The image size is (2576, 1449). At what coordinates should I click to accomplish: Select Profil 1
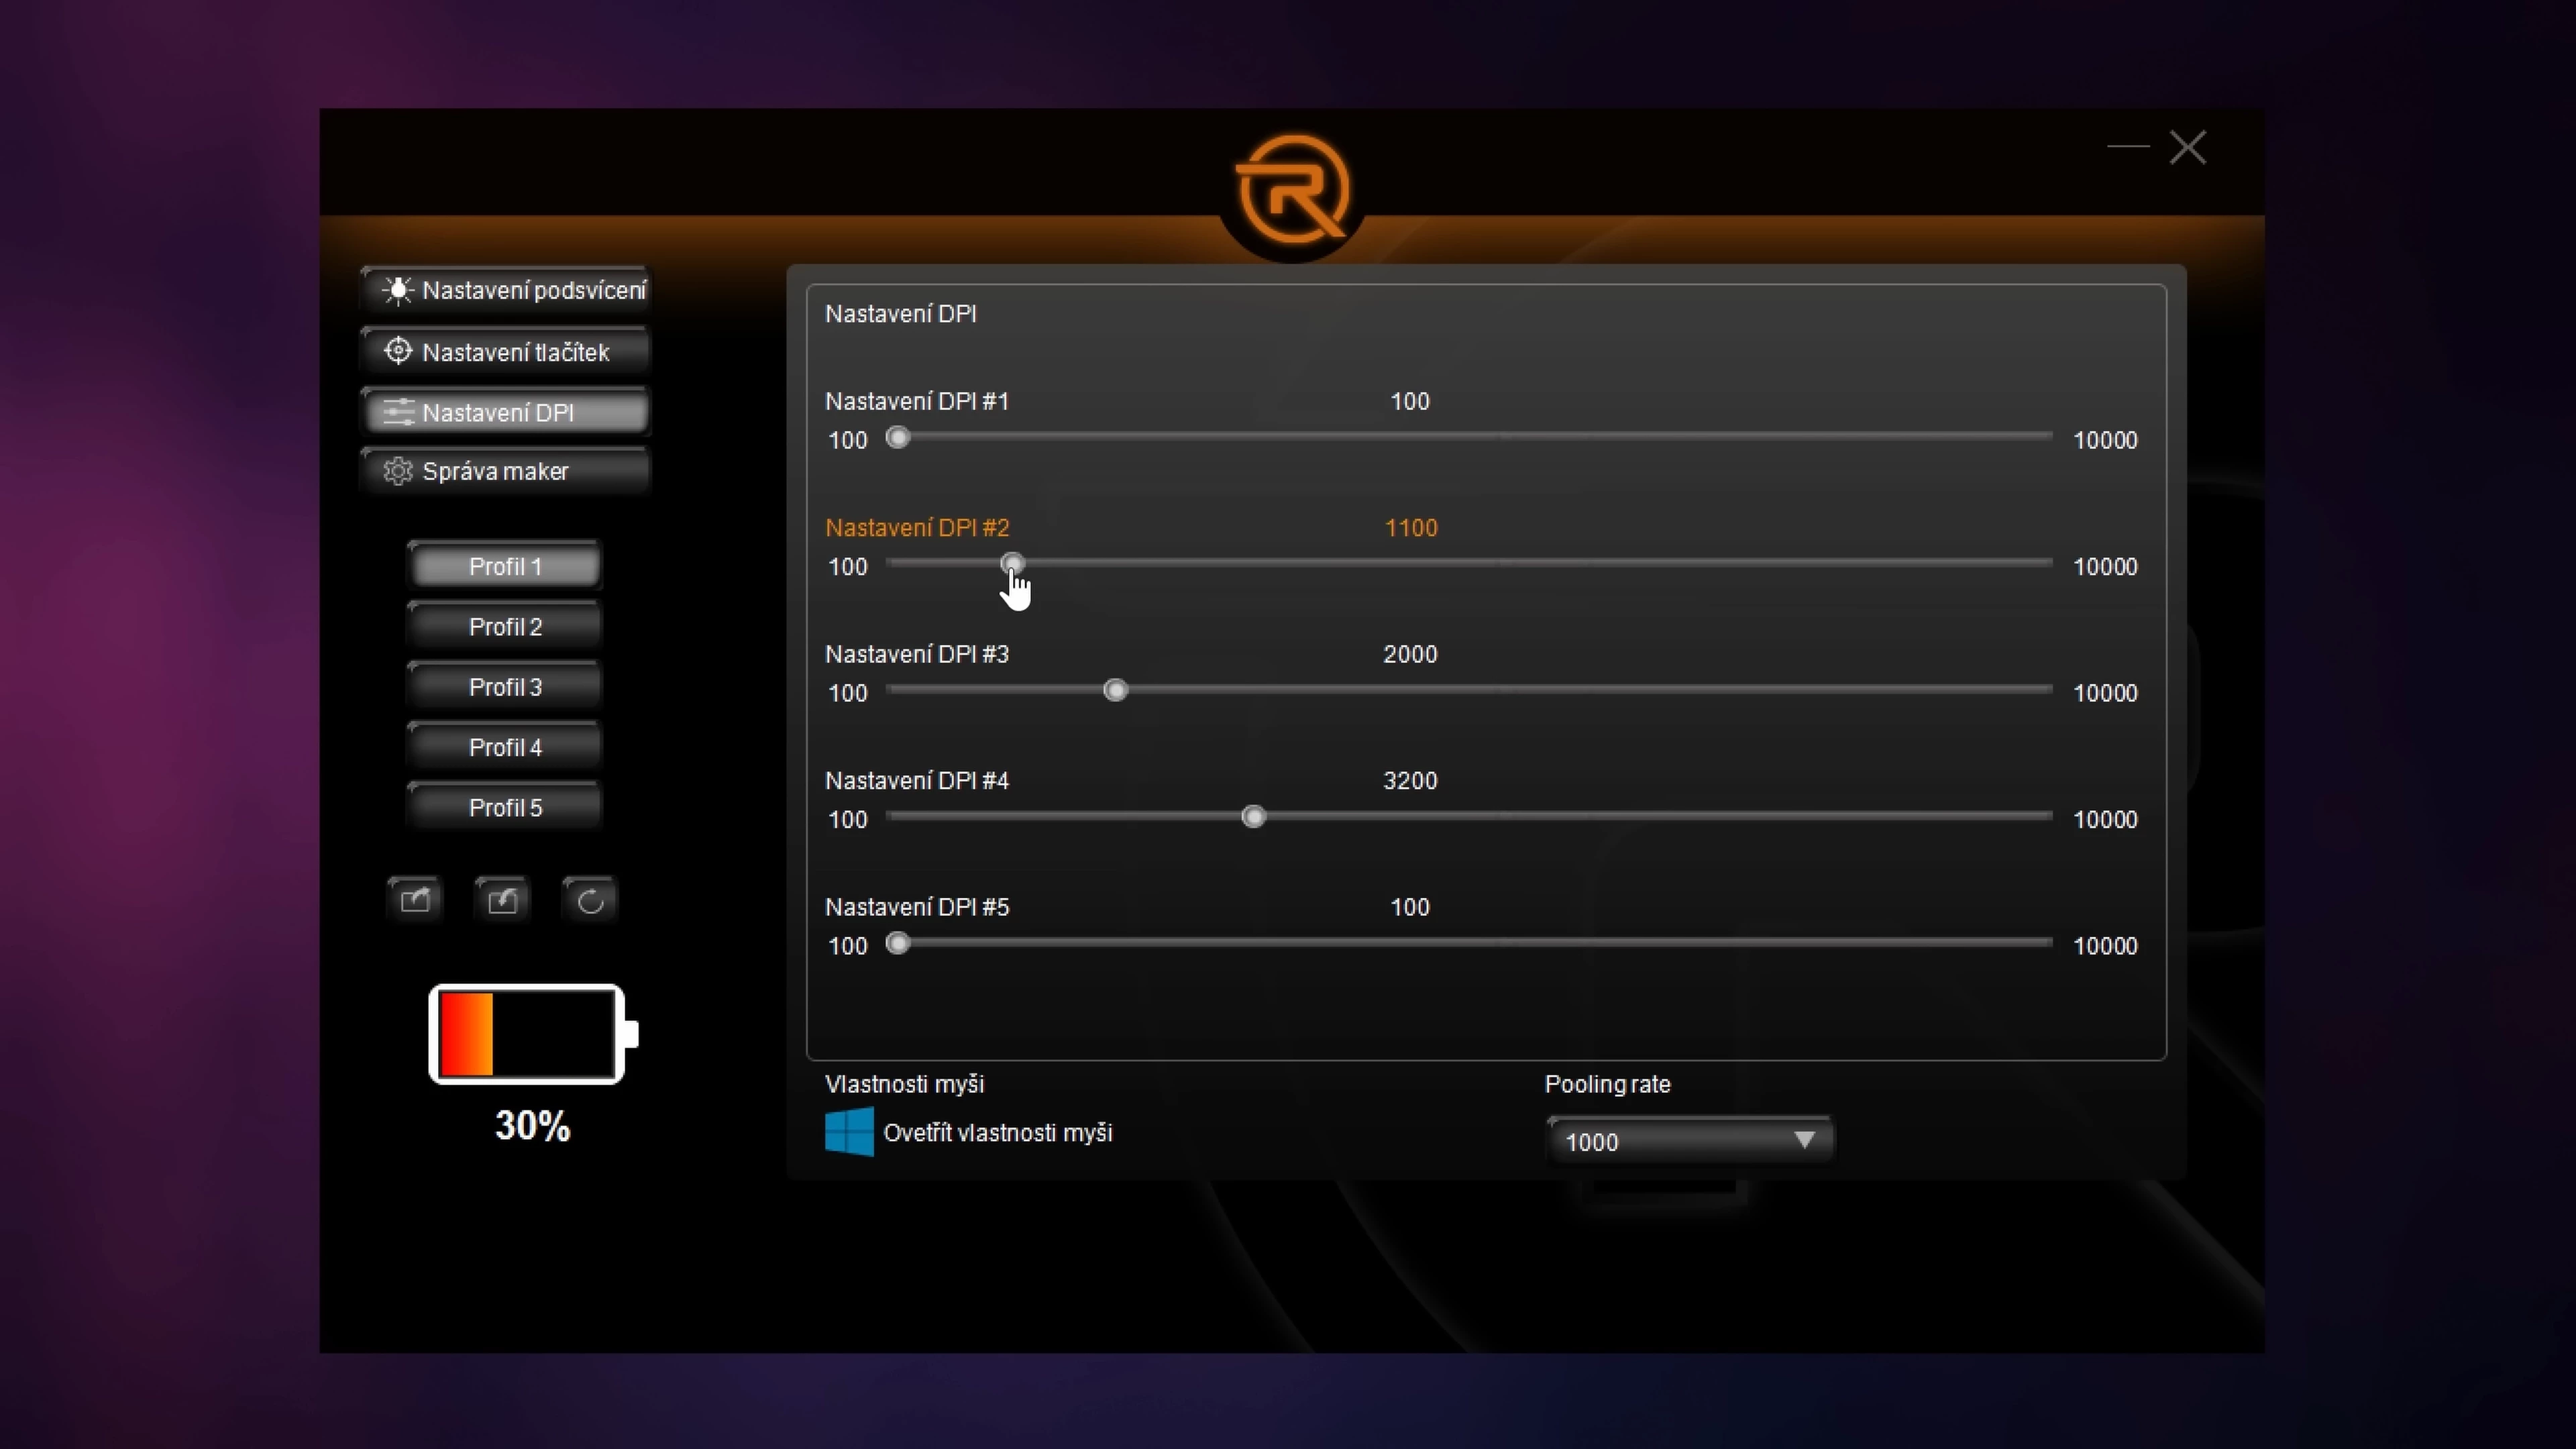coord(505,566)
